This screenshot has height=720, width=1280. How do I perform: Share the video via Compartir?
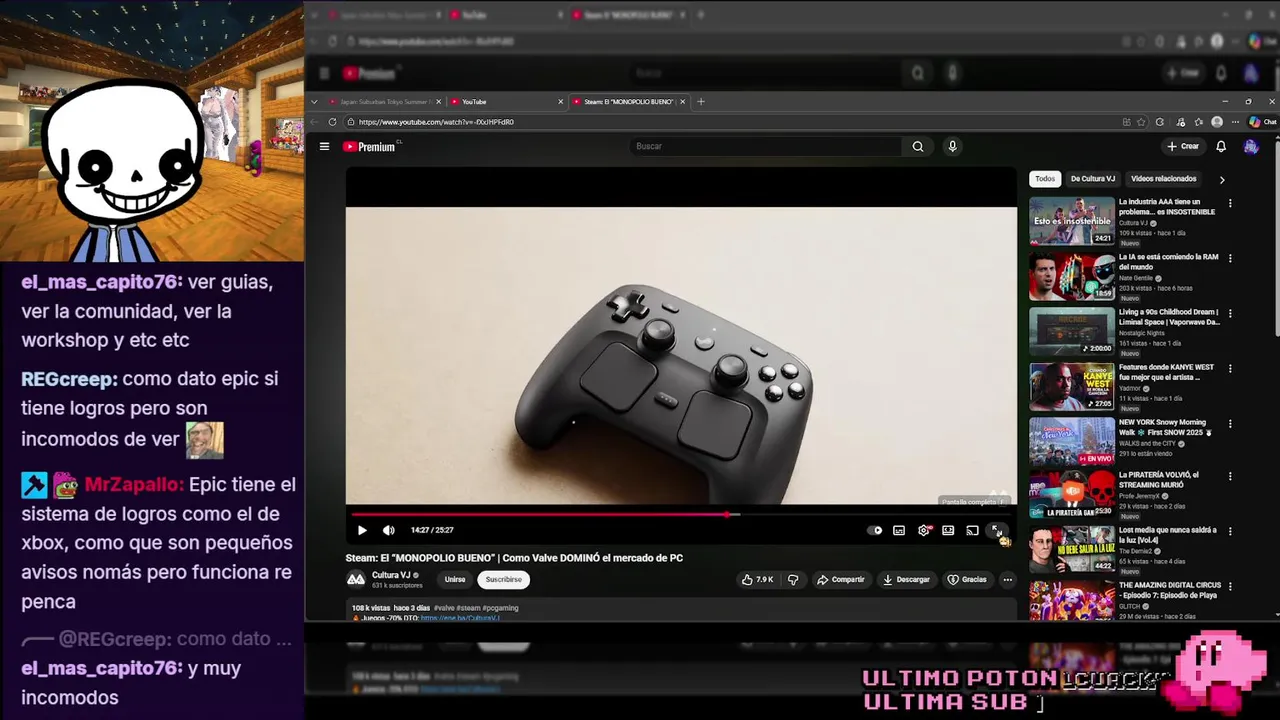pos(840,579)
